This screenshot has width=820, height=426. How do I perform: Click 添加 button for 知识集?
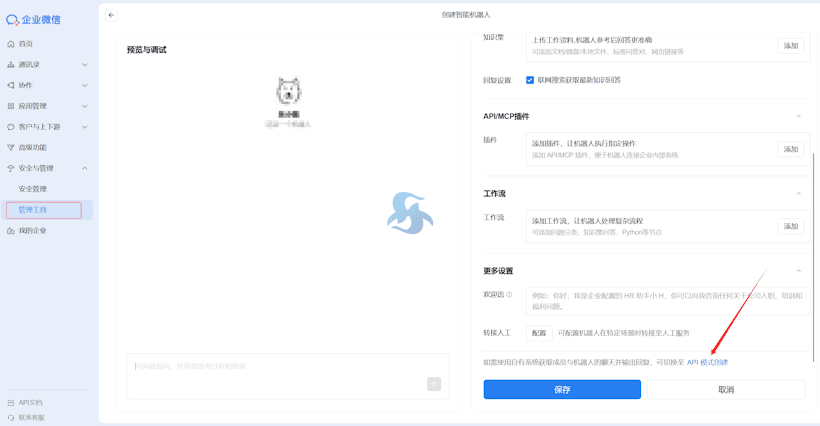pos(791,46)
